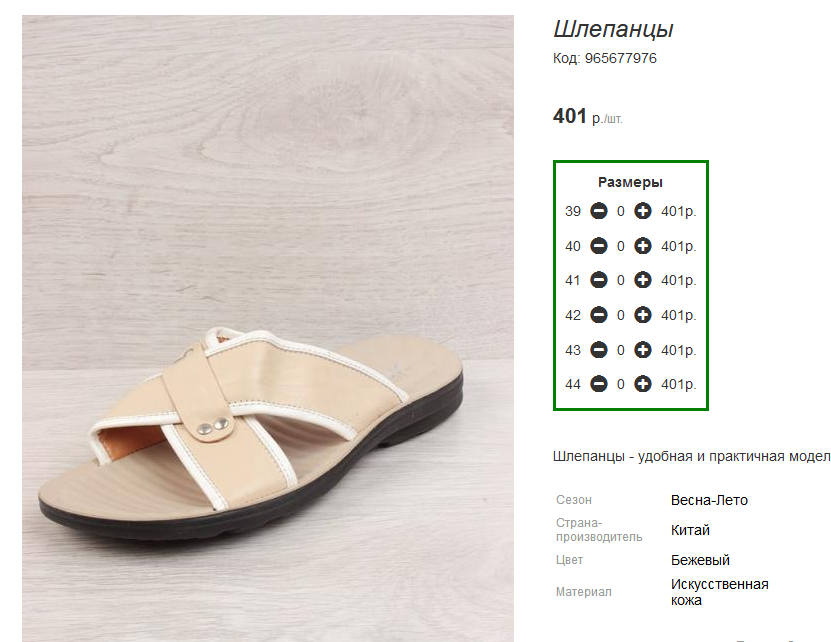Click minus icon for size 41
The width and height of the screenshot is (831, 642).
point(599,280)
